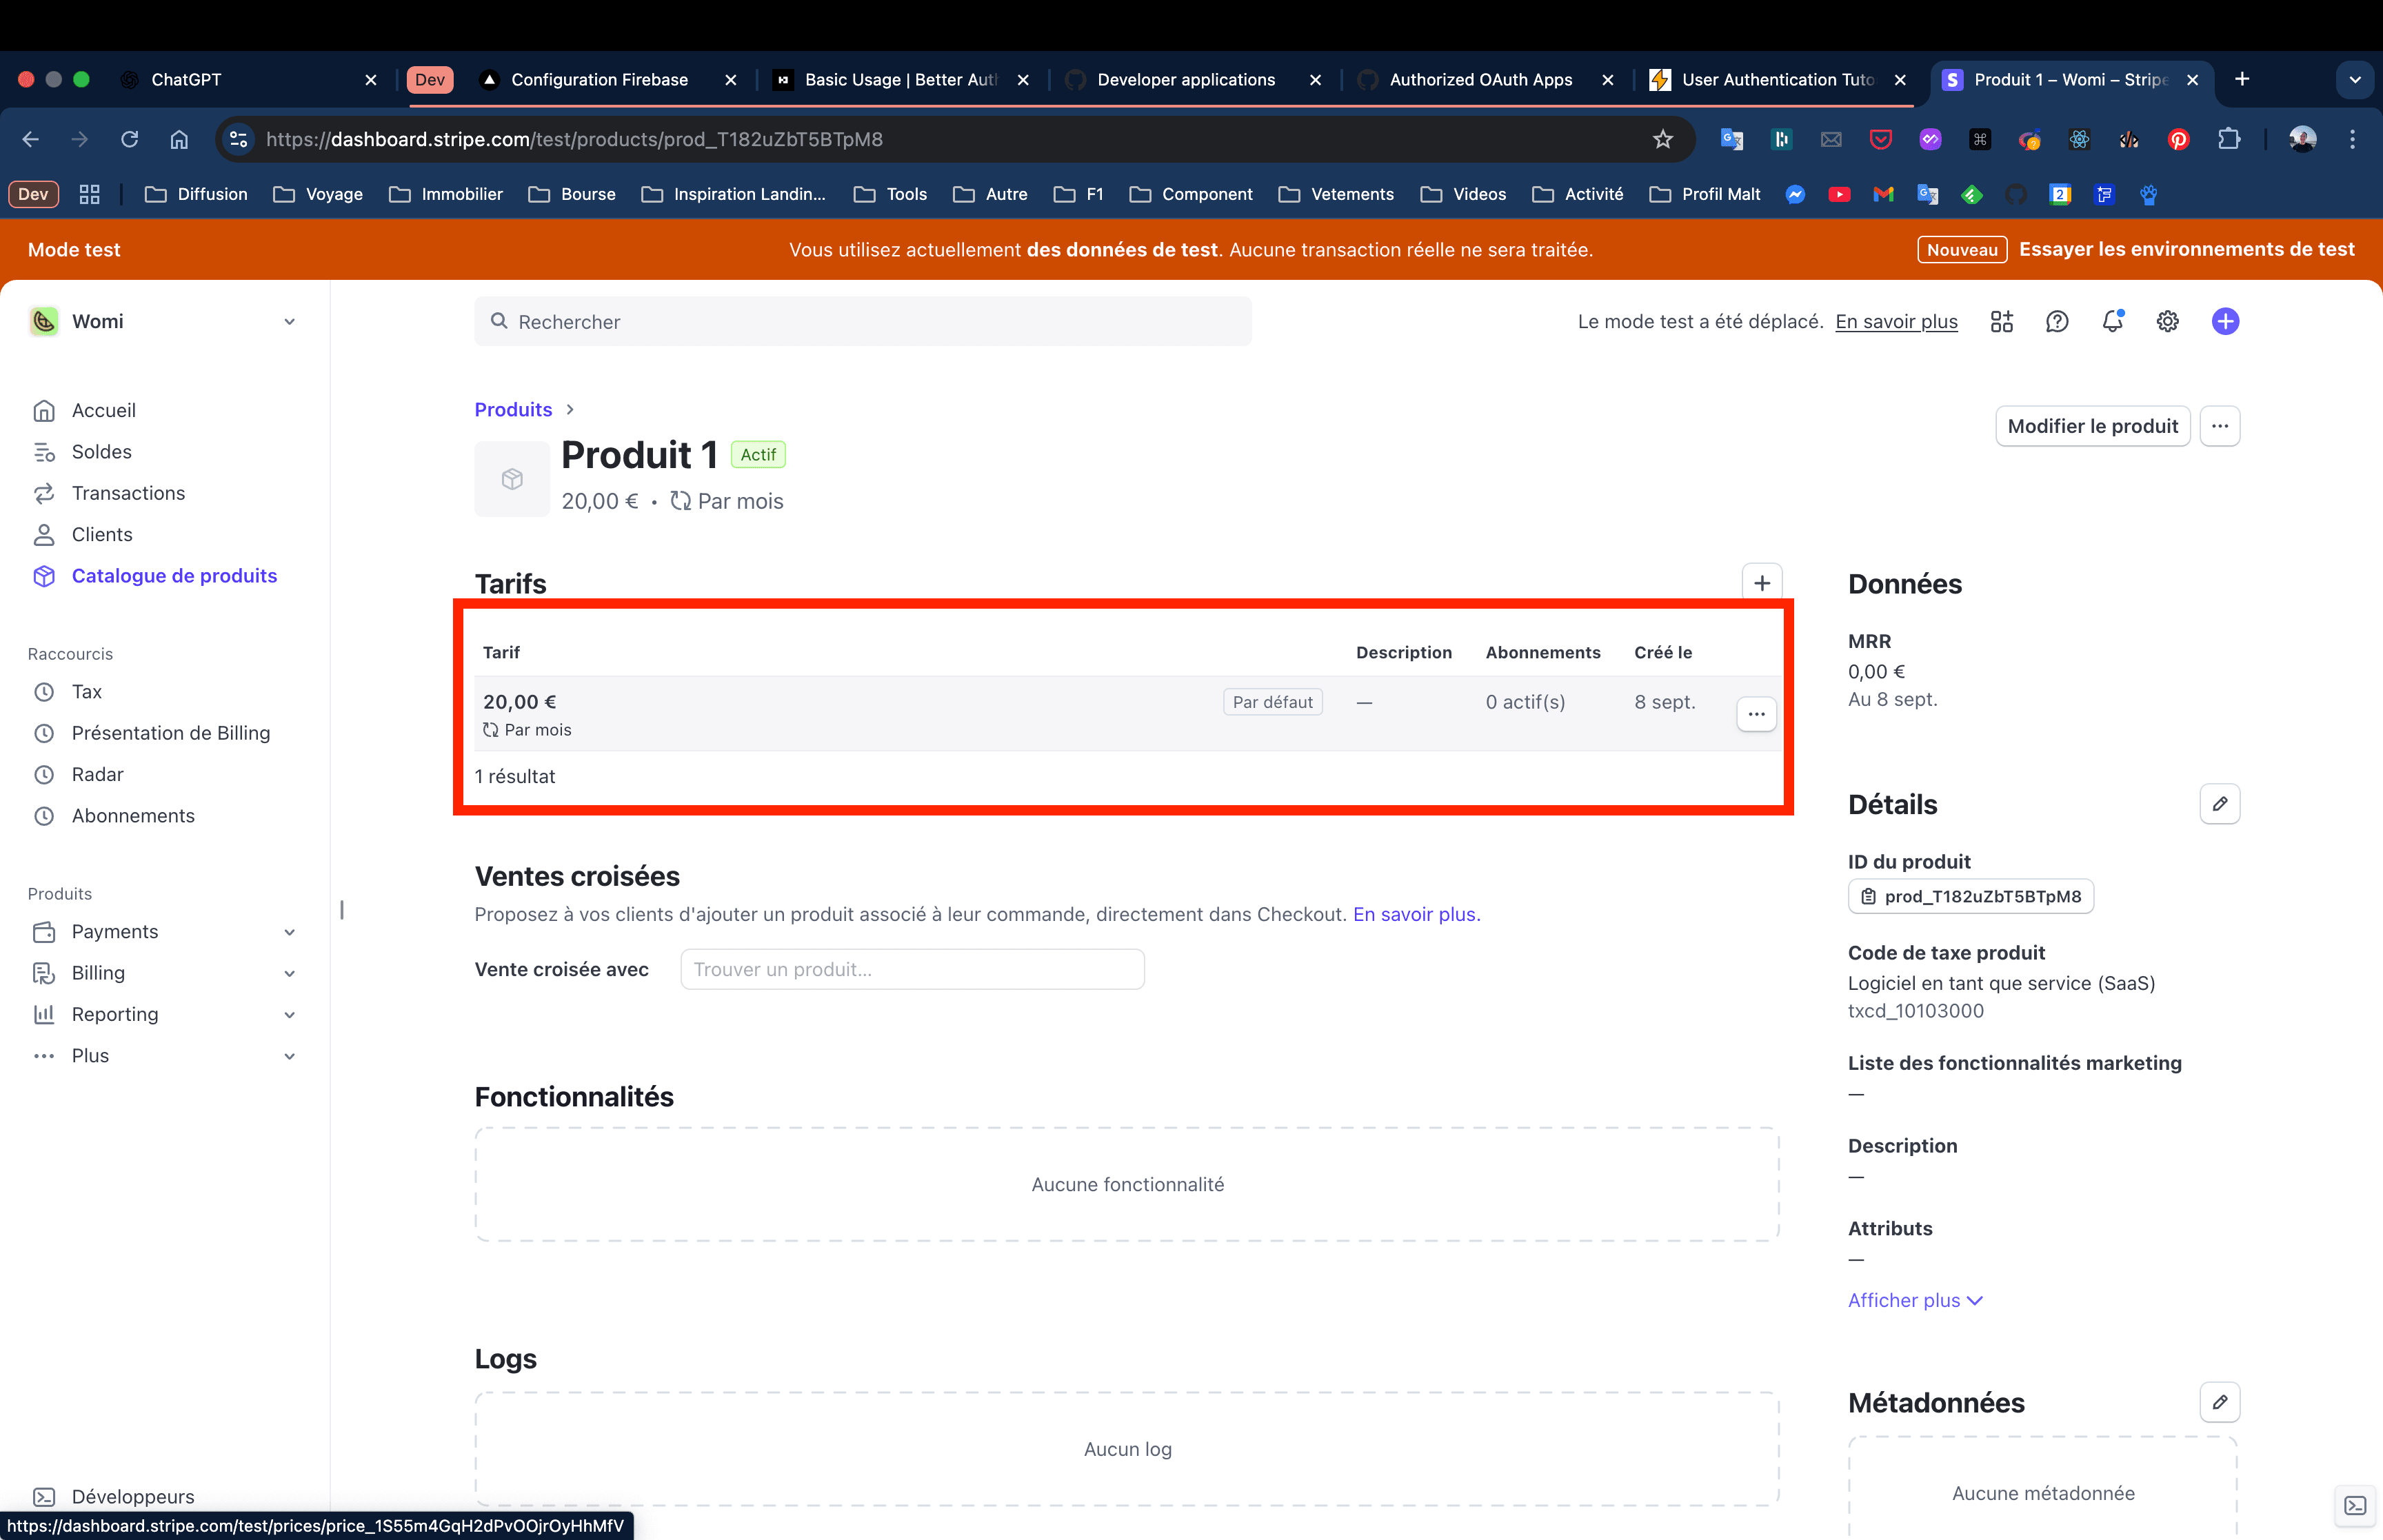Follow the Produits breadcrumb link

click(x=513, y=409)
